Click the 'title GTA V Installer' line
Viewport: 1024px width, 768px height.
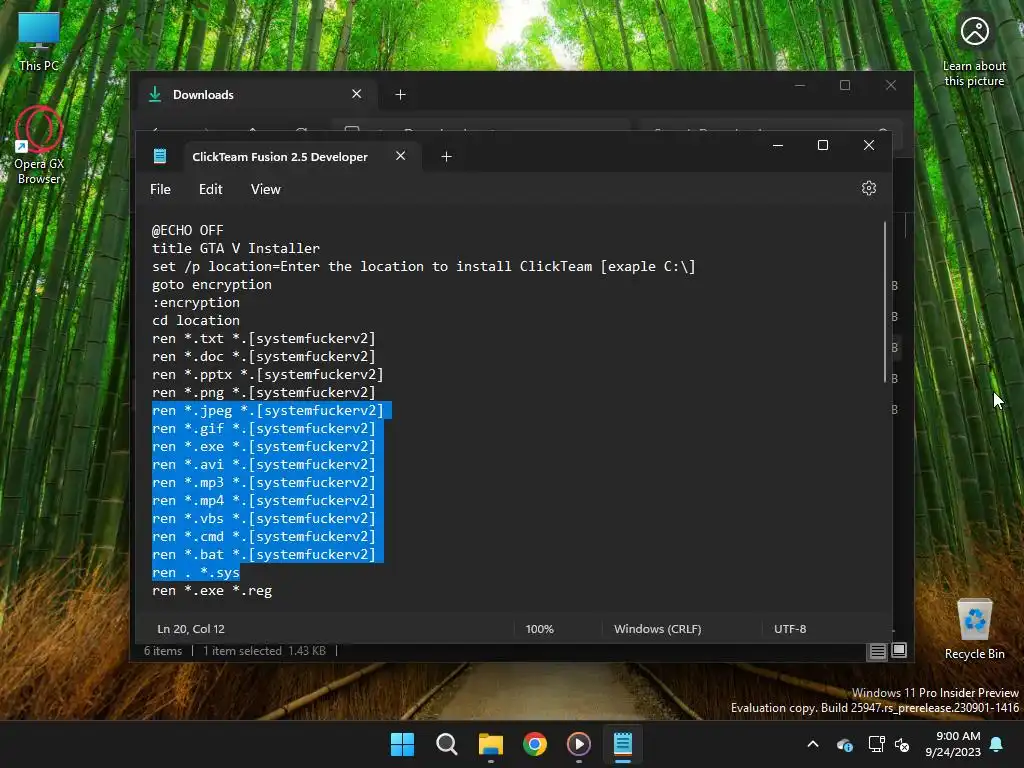[236, 248]
